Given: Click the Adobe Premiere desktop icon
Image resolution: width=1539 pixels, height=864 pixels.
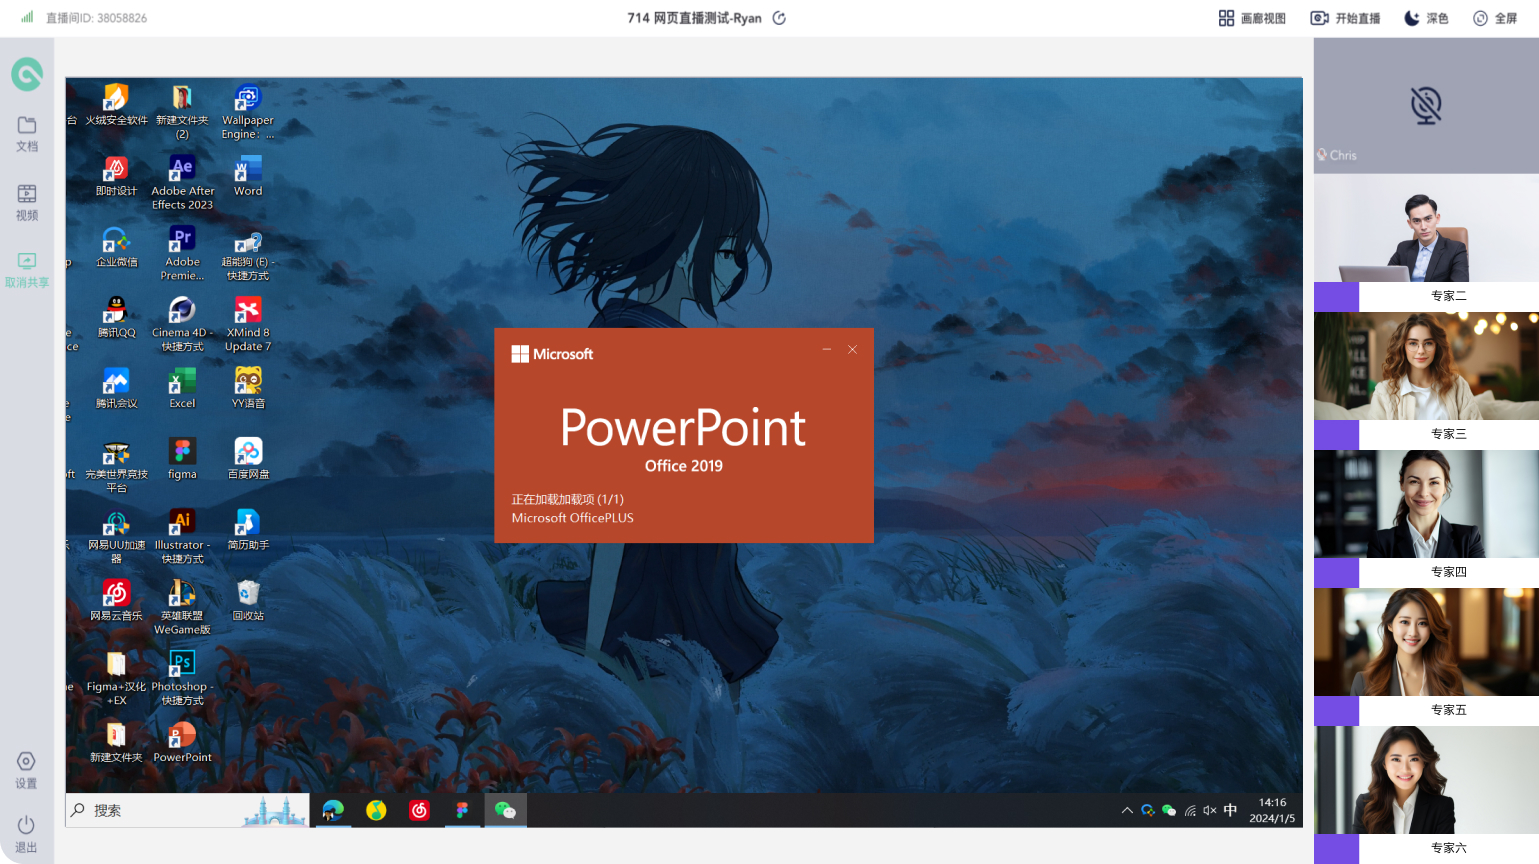Looking at the screenshot, I should tap(182, 253).
